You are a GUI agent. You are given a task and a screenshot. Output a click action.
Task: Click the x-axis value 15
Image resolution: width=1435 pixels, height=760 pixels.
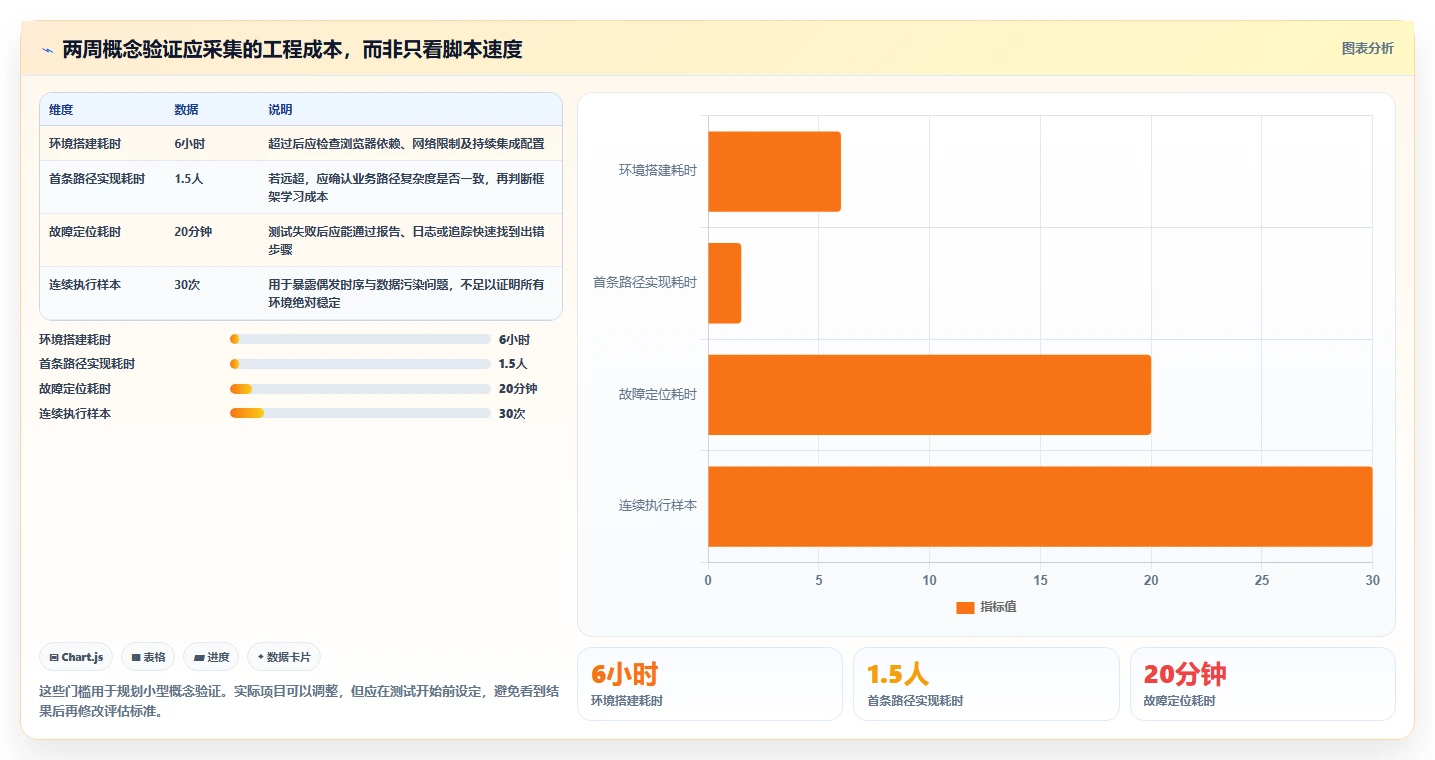tap(1040, 581)
